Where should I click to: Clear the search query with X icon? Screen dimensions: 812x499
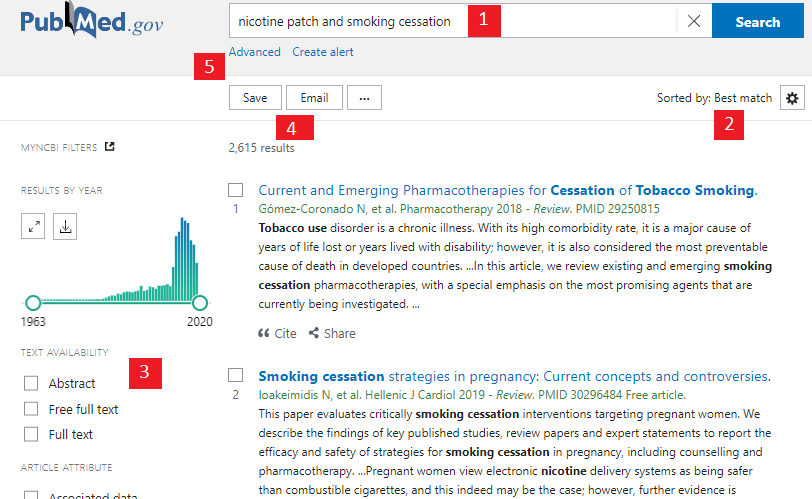point(694,21)
